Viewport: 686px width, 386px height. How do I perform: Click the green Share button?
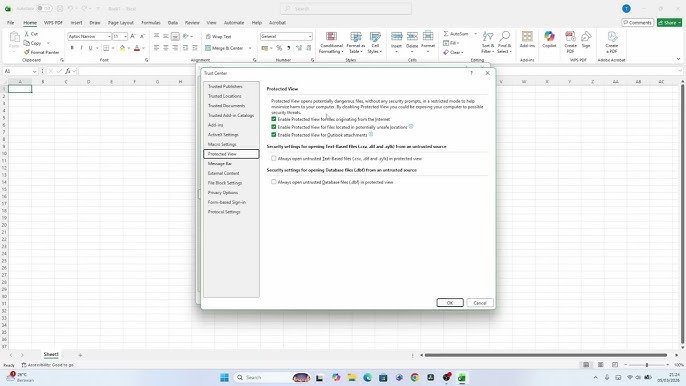(669, 22)
